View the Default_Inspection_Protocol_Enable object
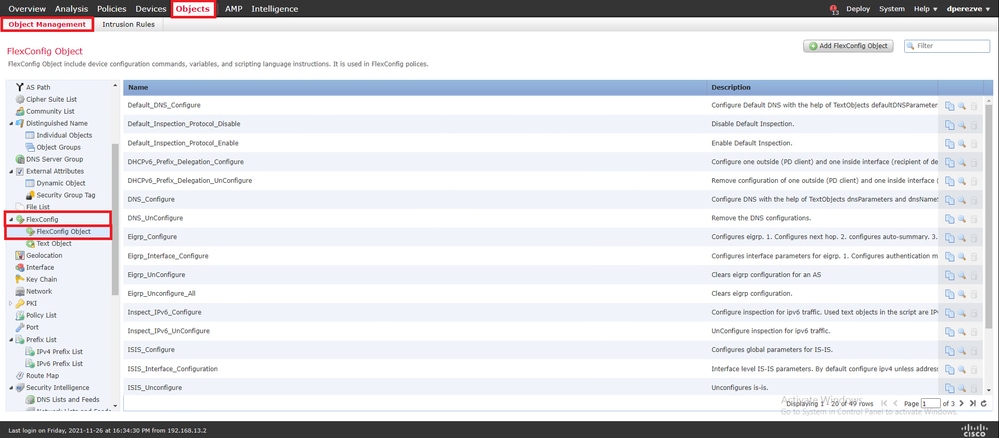 click(x=962, y=144)
